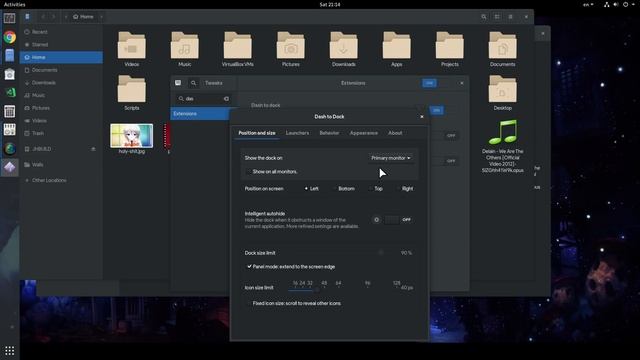
Task: Open Other Locations in Files sidebar
Action: (61, 180)
